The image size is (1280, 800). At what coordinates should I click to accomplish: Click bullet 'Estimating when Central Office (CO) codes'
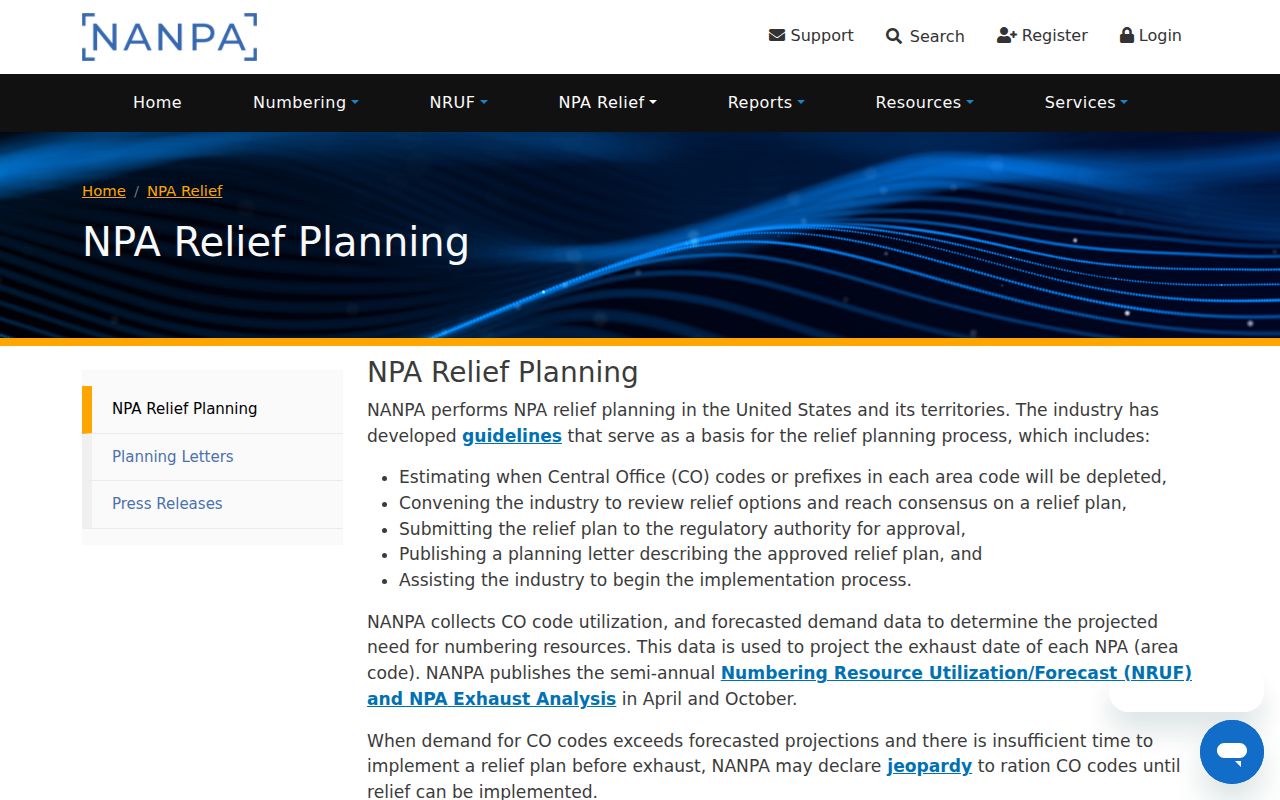tap(783, 477)
